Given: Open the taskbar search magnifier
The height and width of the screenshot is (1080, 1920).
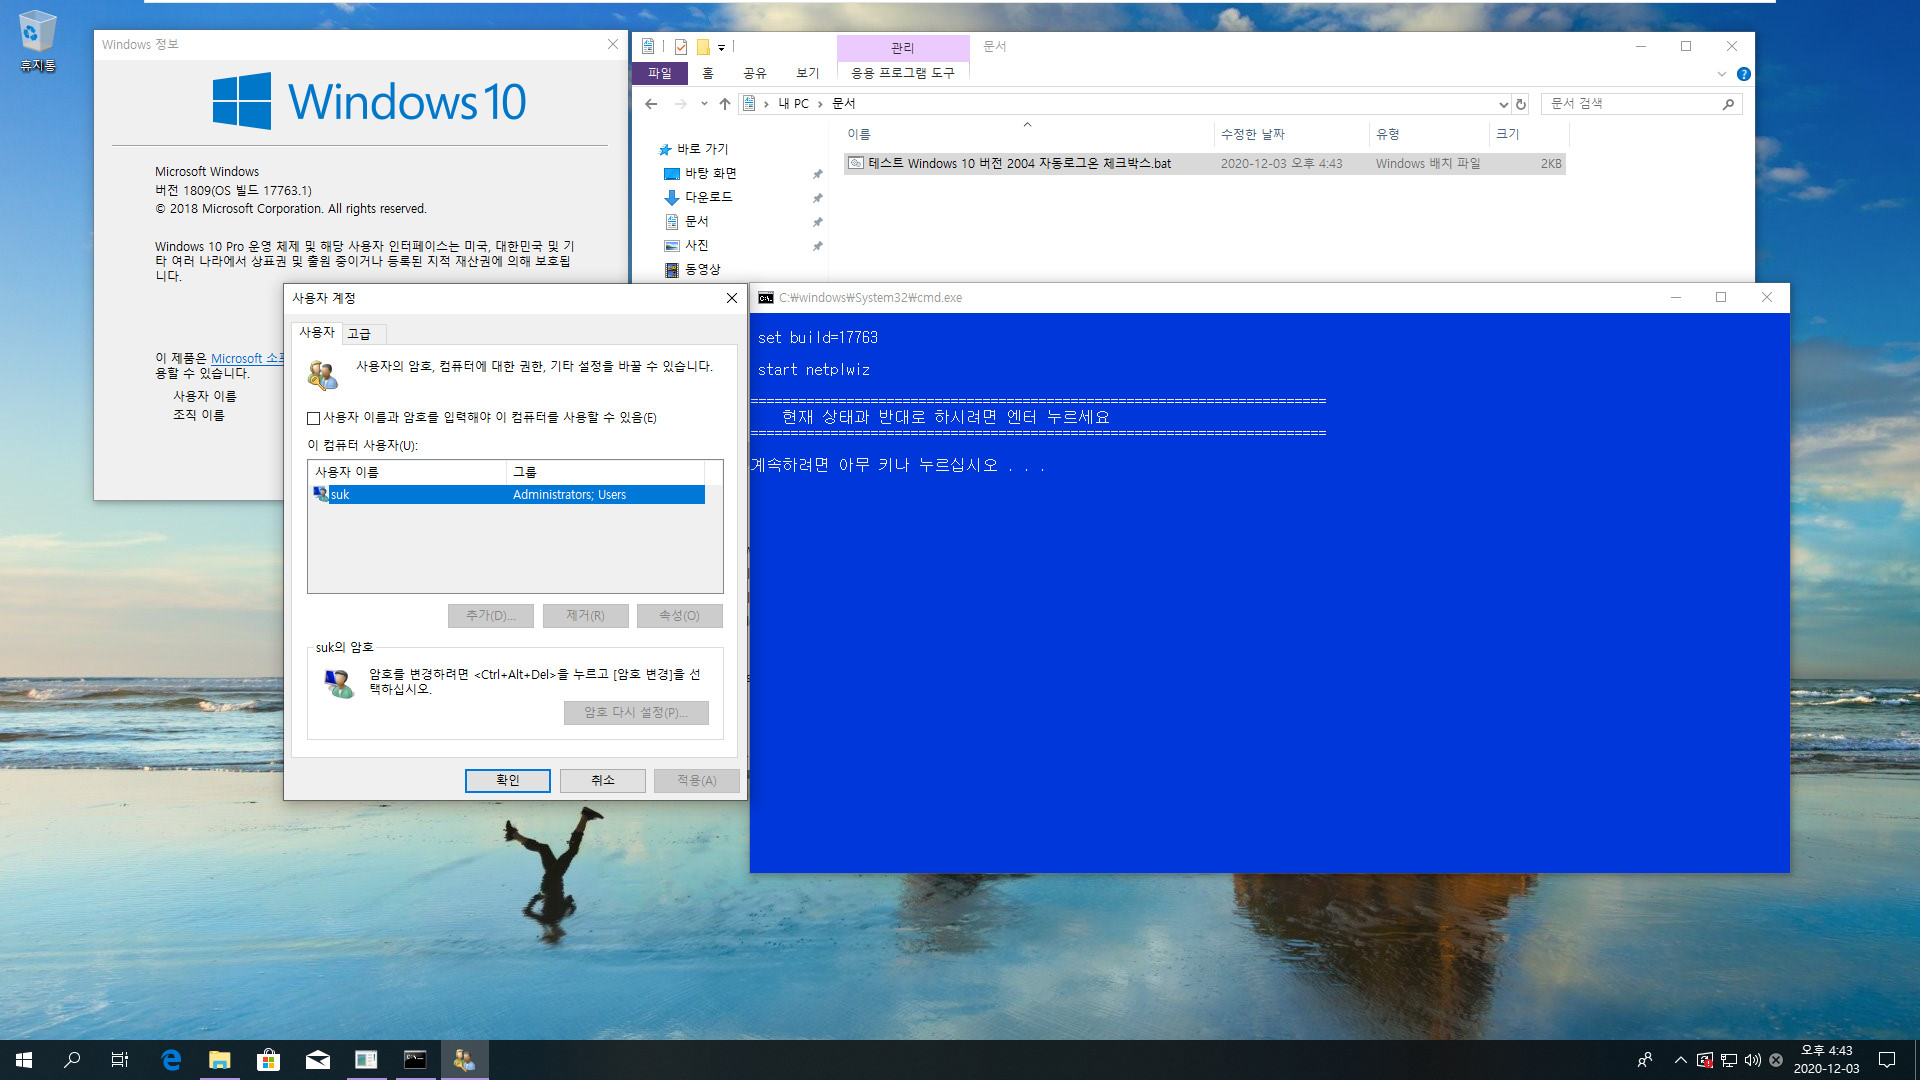Looking at the screenshot, I should tap(72, 1060).
